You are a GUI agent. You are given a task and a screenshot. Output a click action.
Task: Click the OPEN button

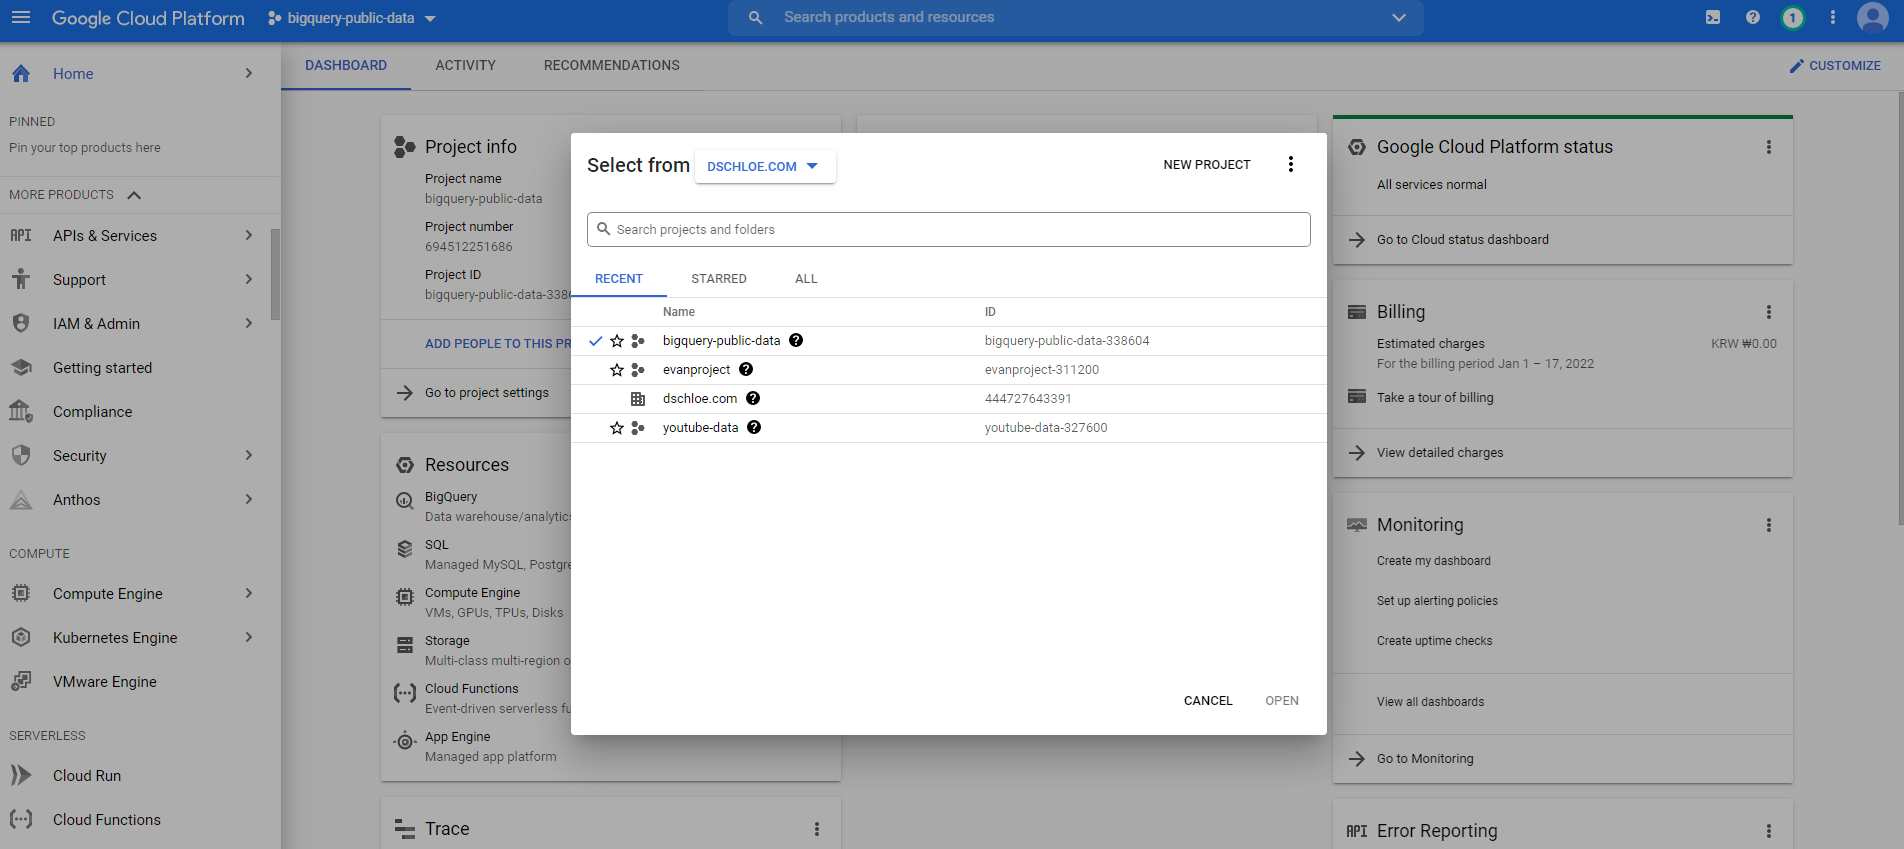(1282, 701)
